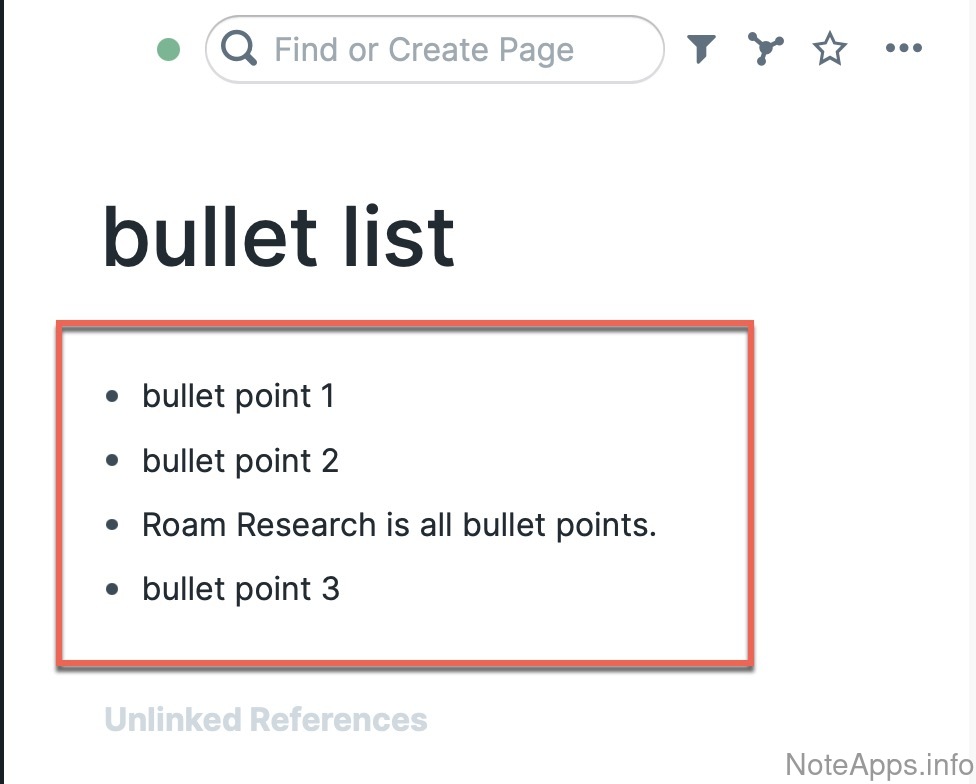Click the bullet dot of 'bullet point 2'
This screenshot has height=784, width=976.
tap(112, 461)
